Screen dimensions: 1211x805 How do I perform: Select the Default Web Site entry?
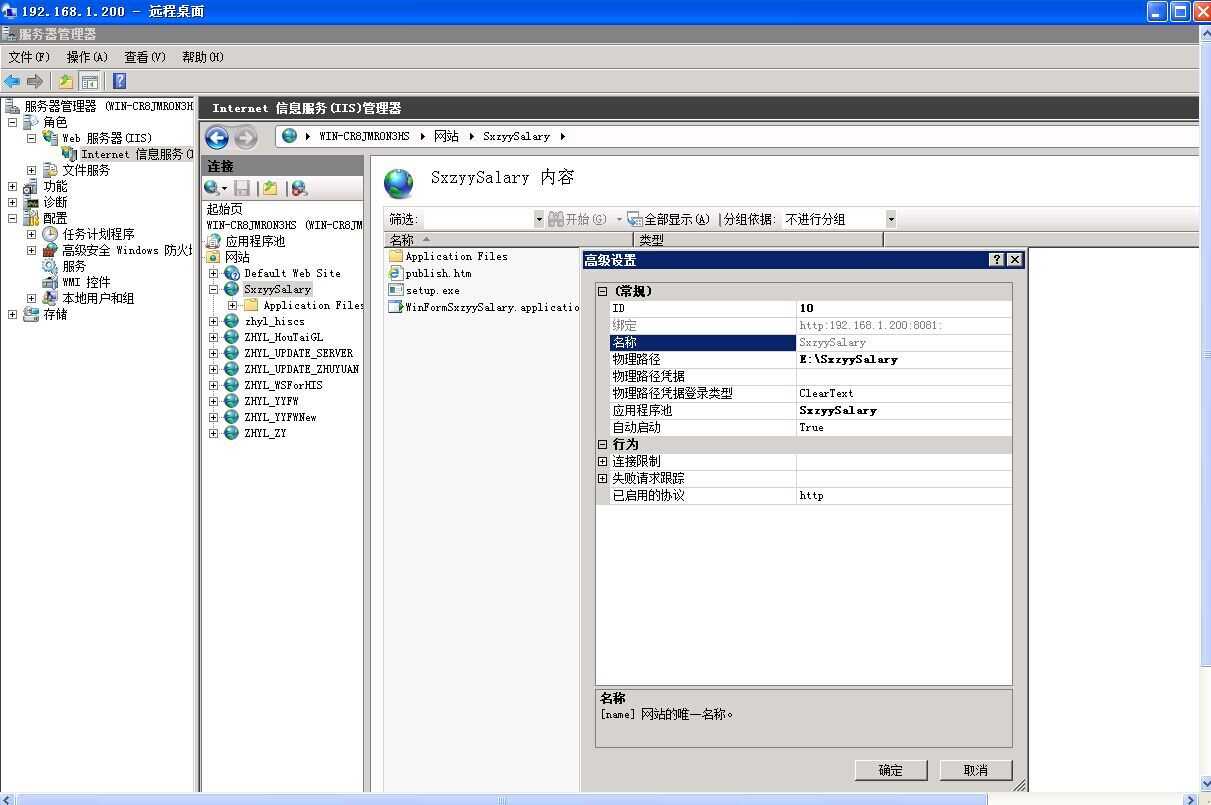pyautogui.click(x=292, y=273)
